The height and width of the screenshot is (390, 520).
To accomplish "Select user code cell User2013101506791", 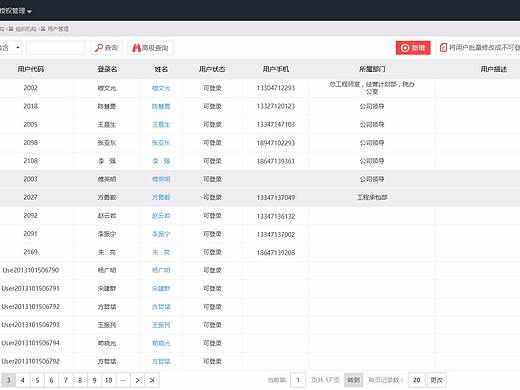I will [30, 288].
